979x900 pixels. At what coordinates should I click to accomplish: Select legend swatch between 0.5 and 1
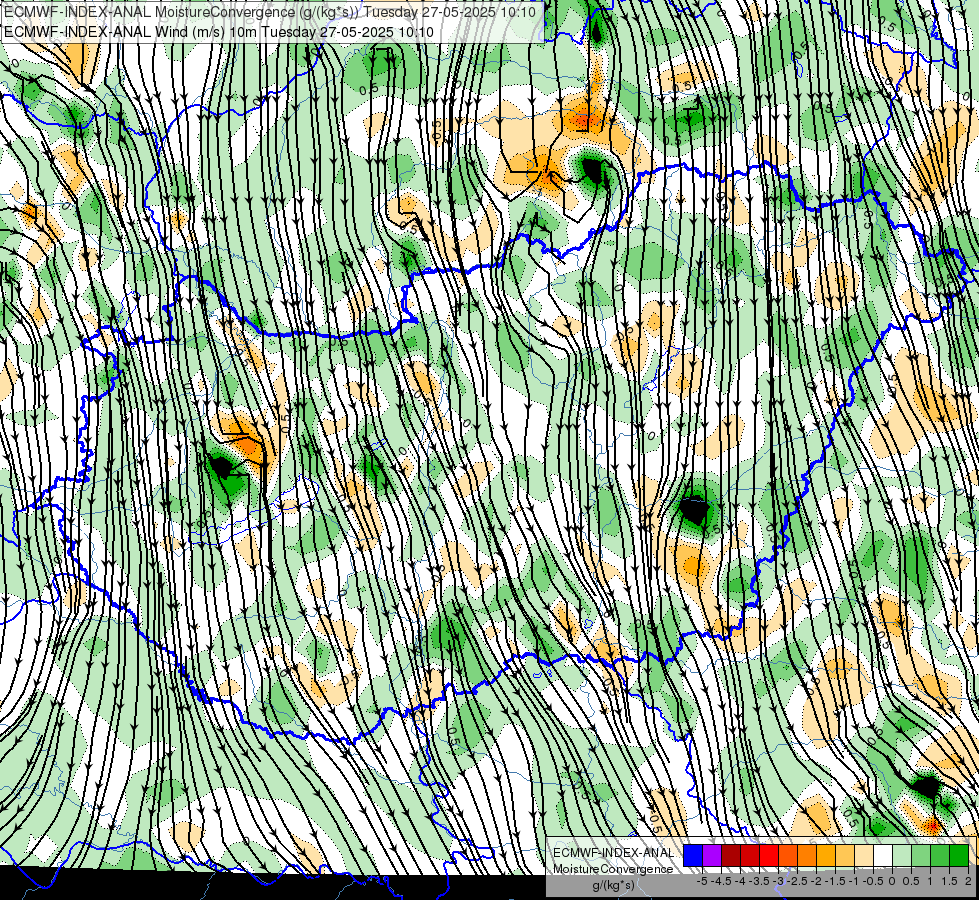click(x=921, y=856)
